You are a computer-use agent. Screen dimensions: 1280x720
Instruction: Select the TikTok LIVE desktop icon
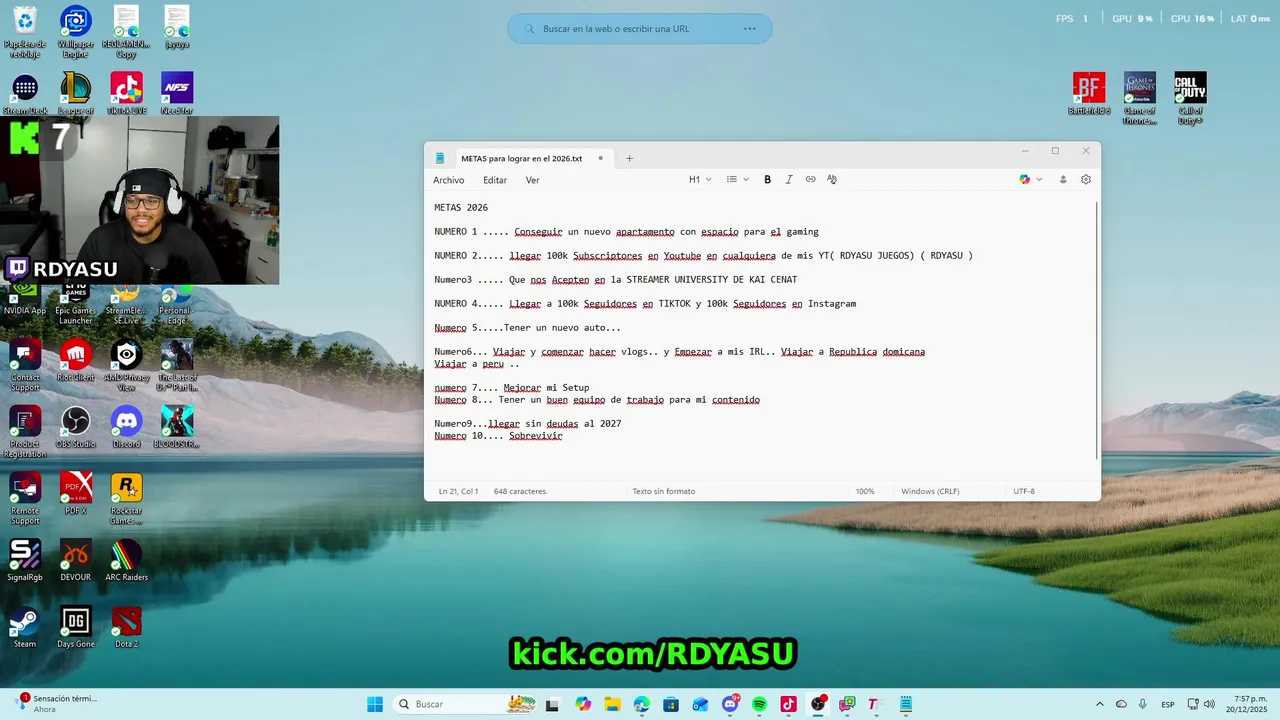coord(126,94)
